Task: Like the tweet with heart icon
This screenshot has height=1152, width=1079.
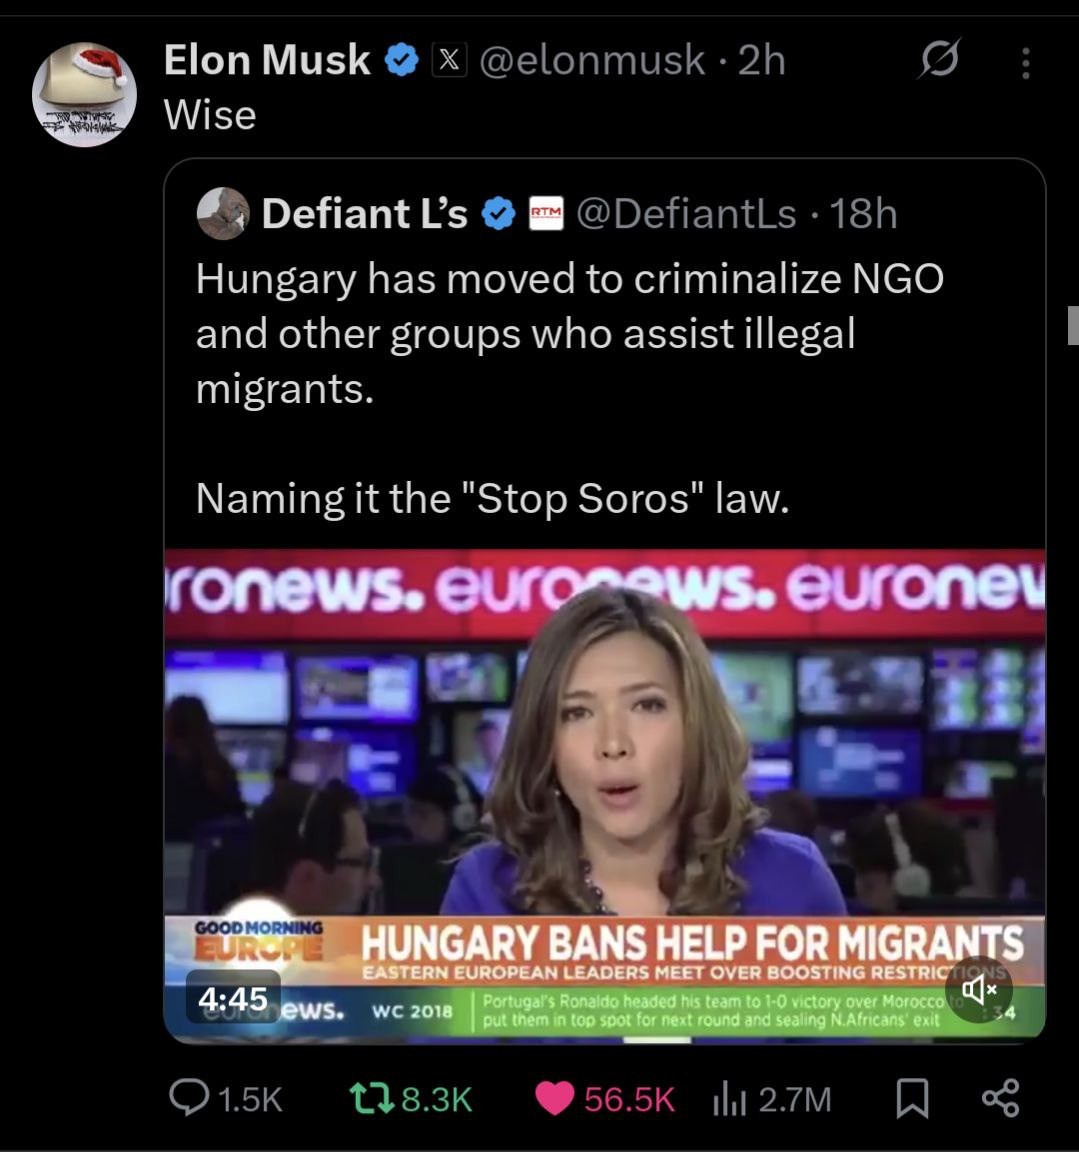Action: coord(553,1099)
